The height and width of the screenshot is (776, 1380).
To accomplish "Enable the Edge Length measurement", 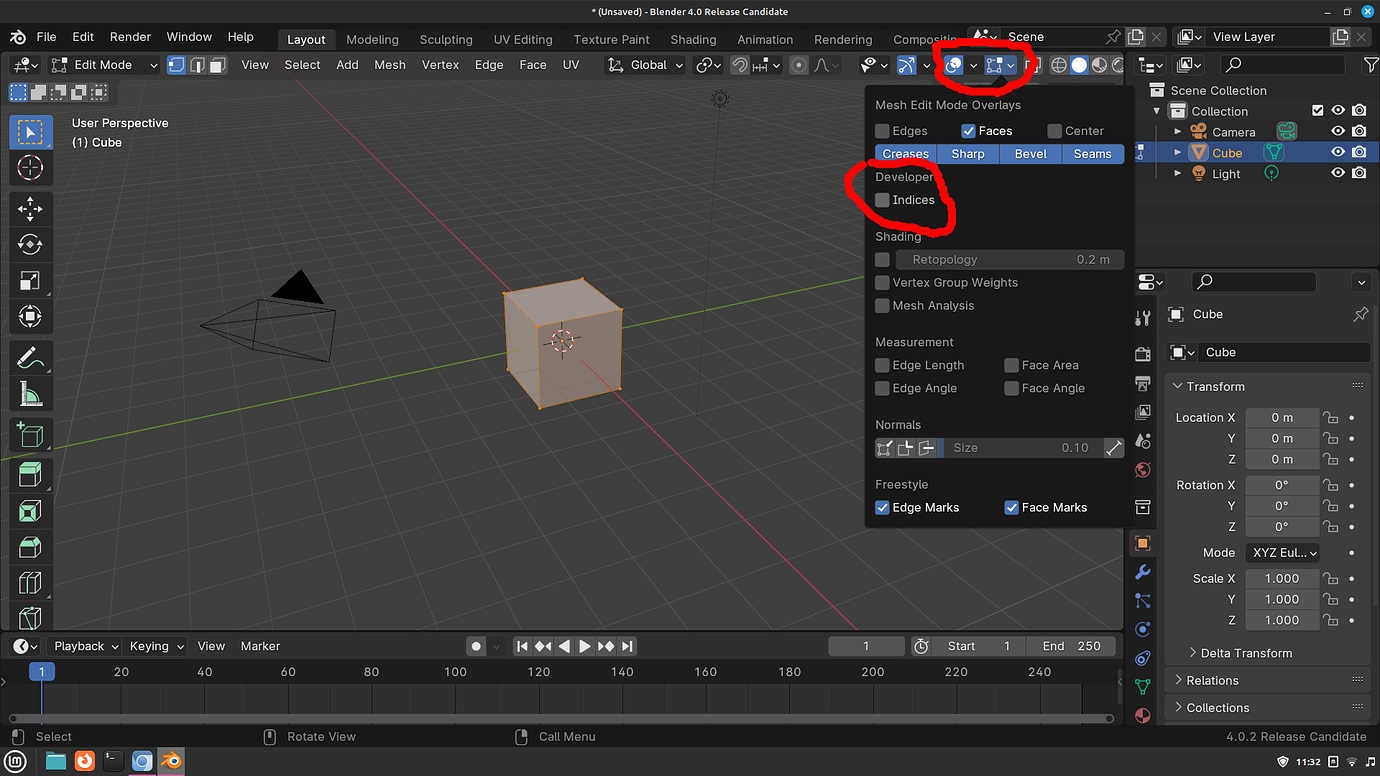I will pyautogui.click(x=882, y=365).
